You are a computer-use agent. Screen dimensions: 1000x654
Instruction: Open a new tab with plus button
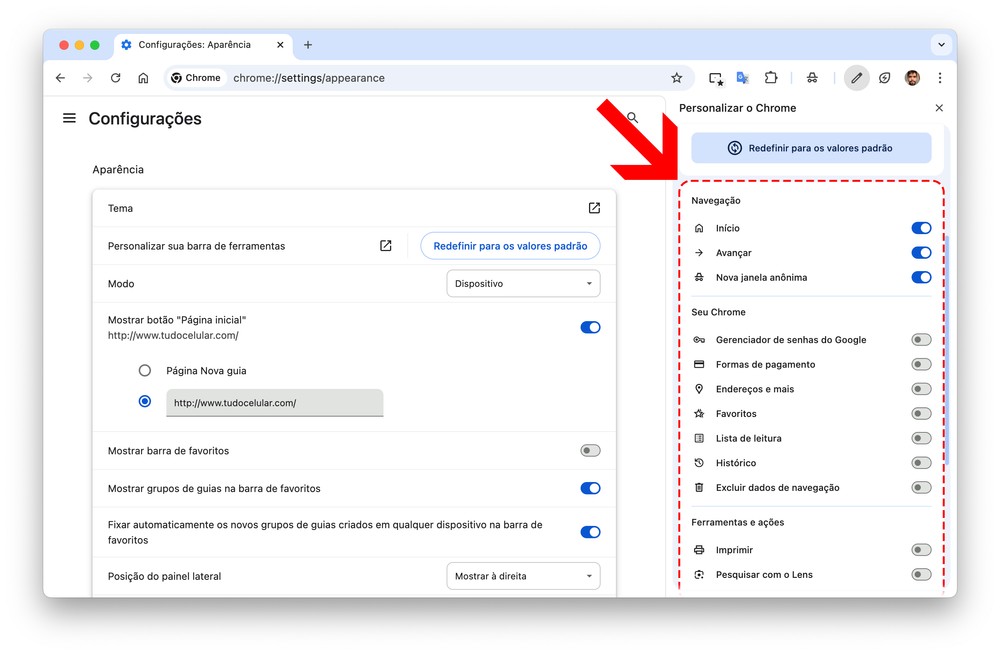[x=308, y=45]
